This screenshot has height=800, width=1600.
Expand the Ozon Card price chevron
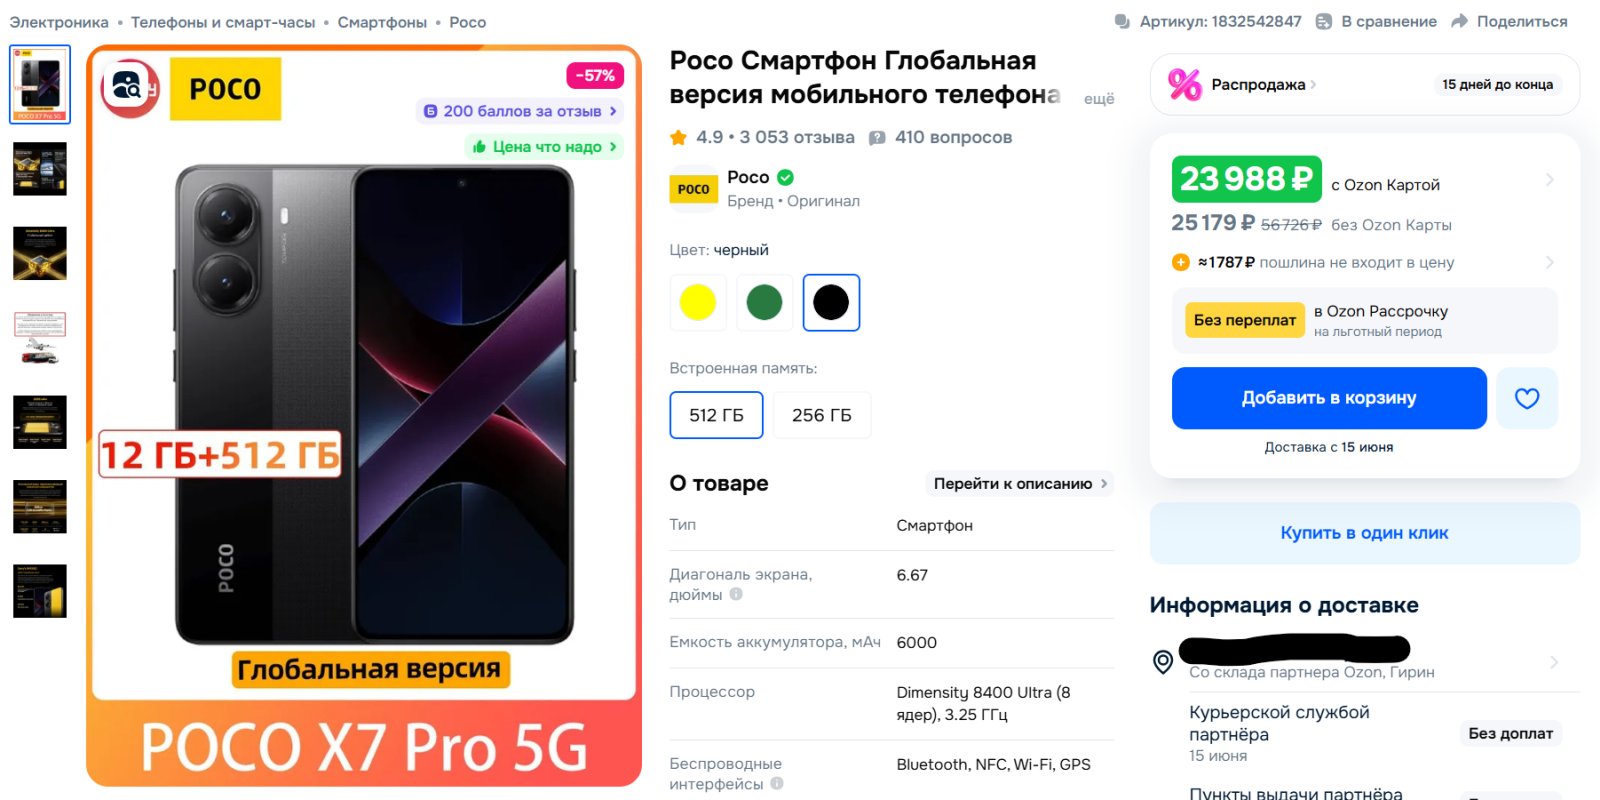pos(1549,180)
